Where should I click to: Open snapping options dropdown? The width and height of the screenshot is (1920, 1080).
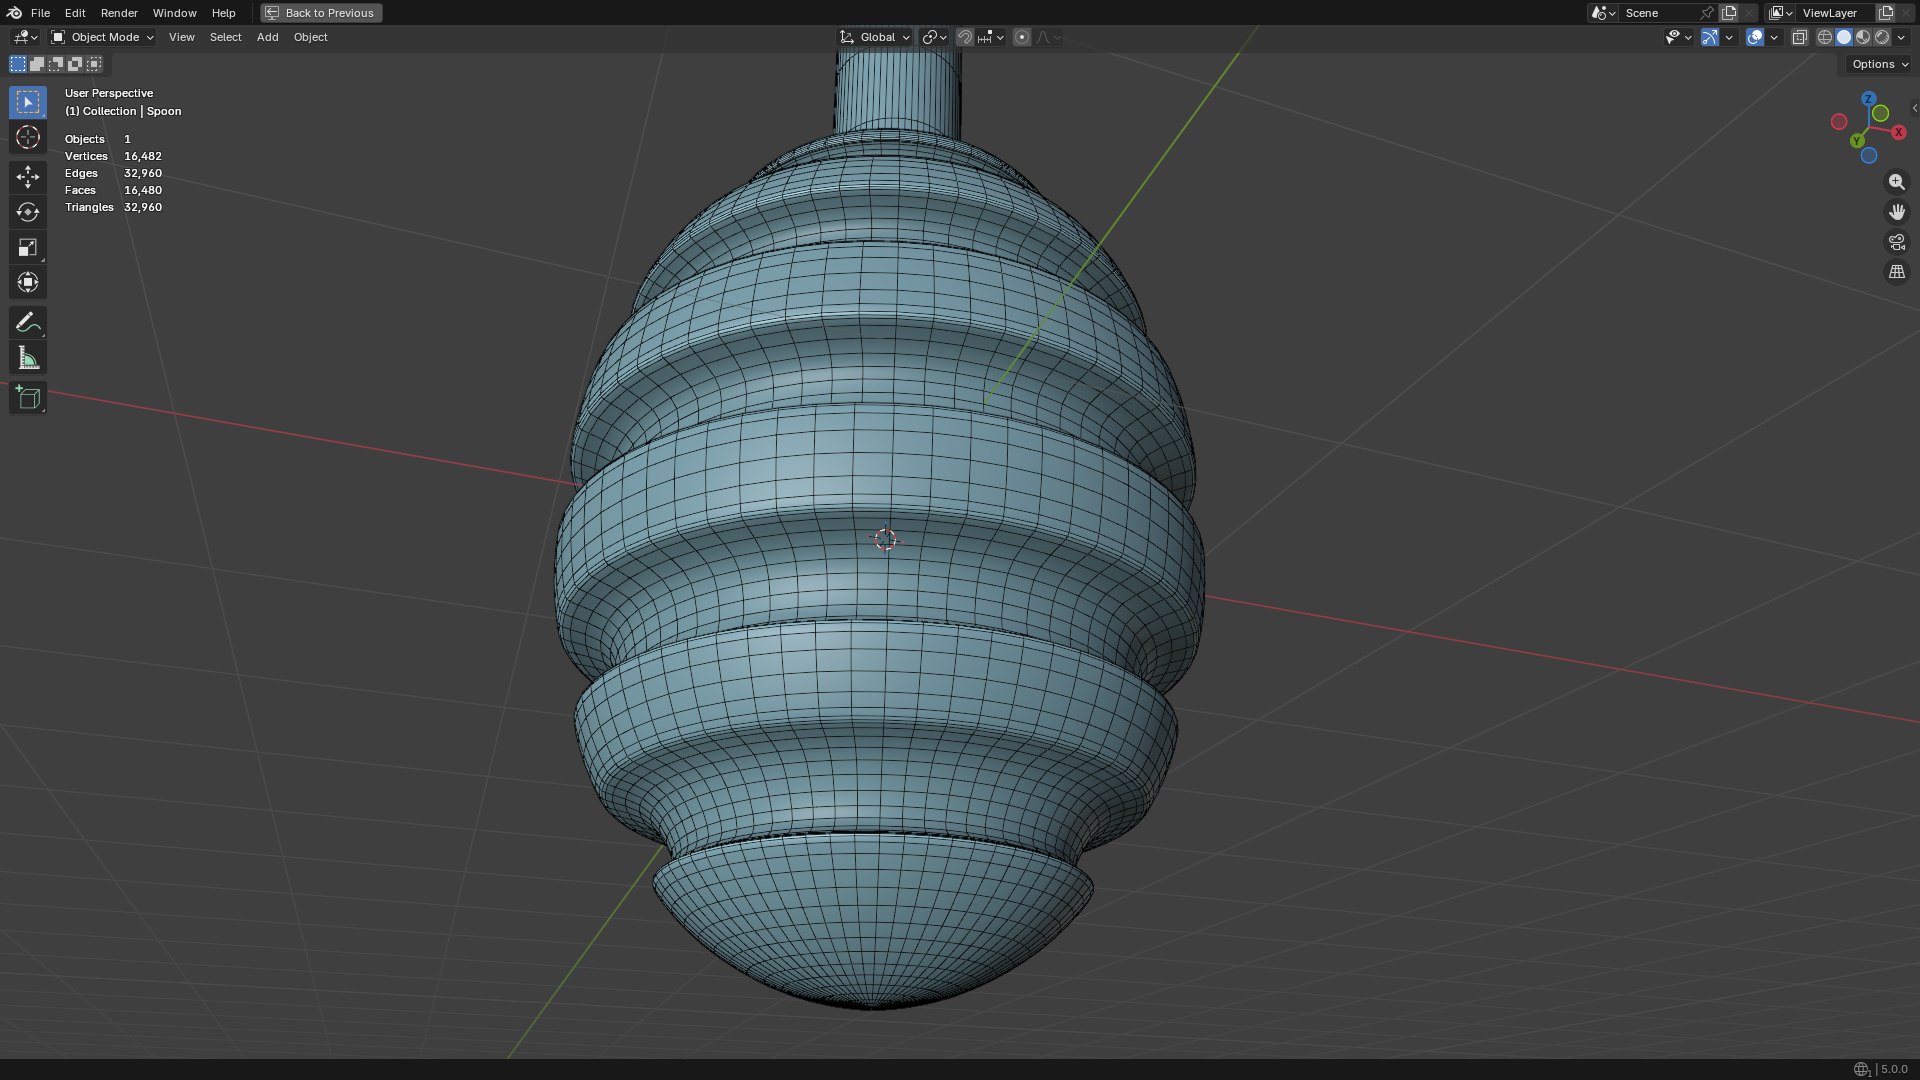tap(991, 37)
